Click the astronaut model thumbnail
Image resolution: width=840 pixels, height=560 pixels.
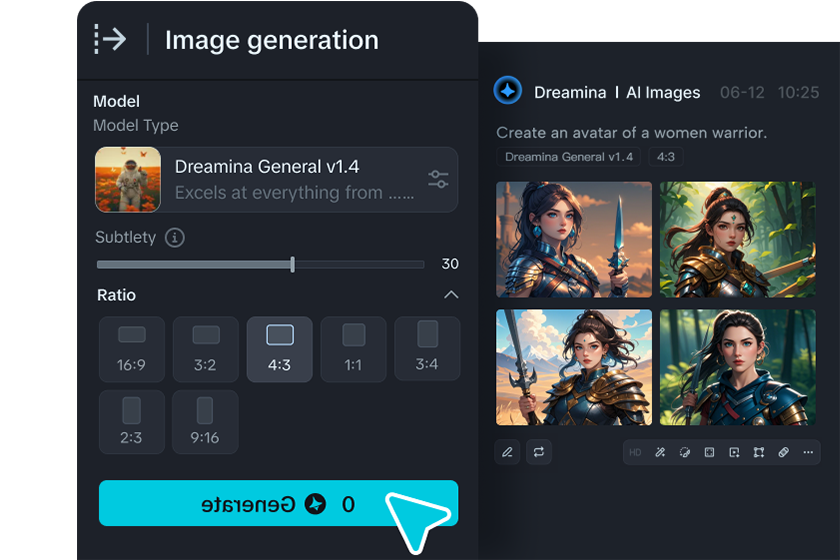pyautogui.click(x=128, y=180)
